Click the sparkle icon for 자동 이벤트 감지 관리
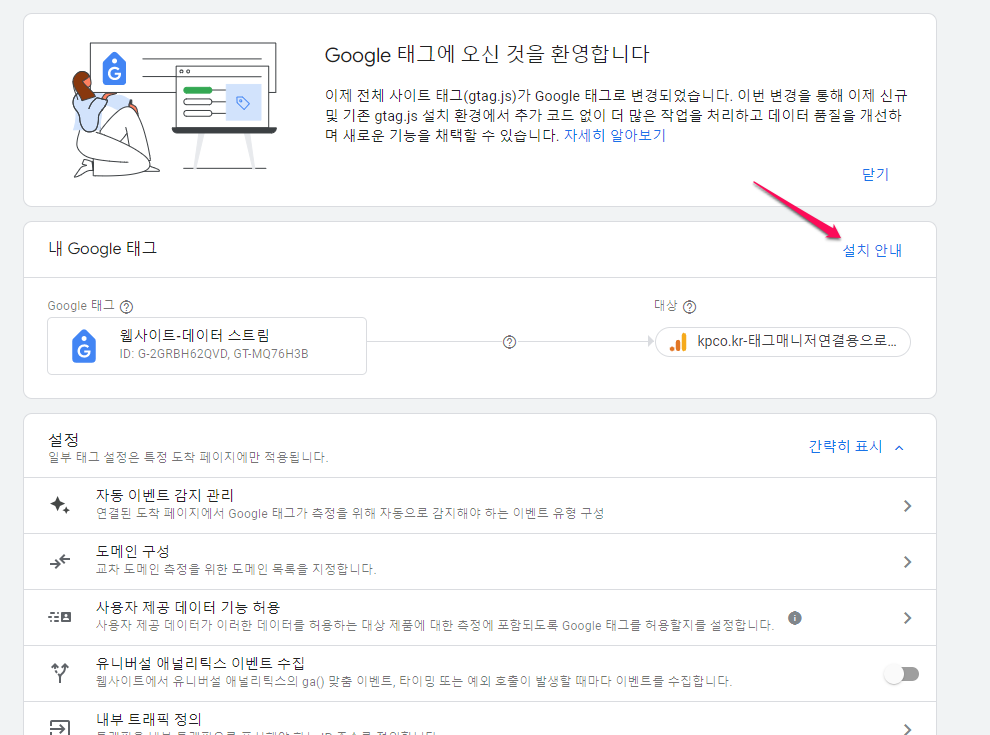The image size is (990, 735). (60, 505)
